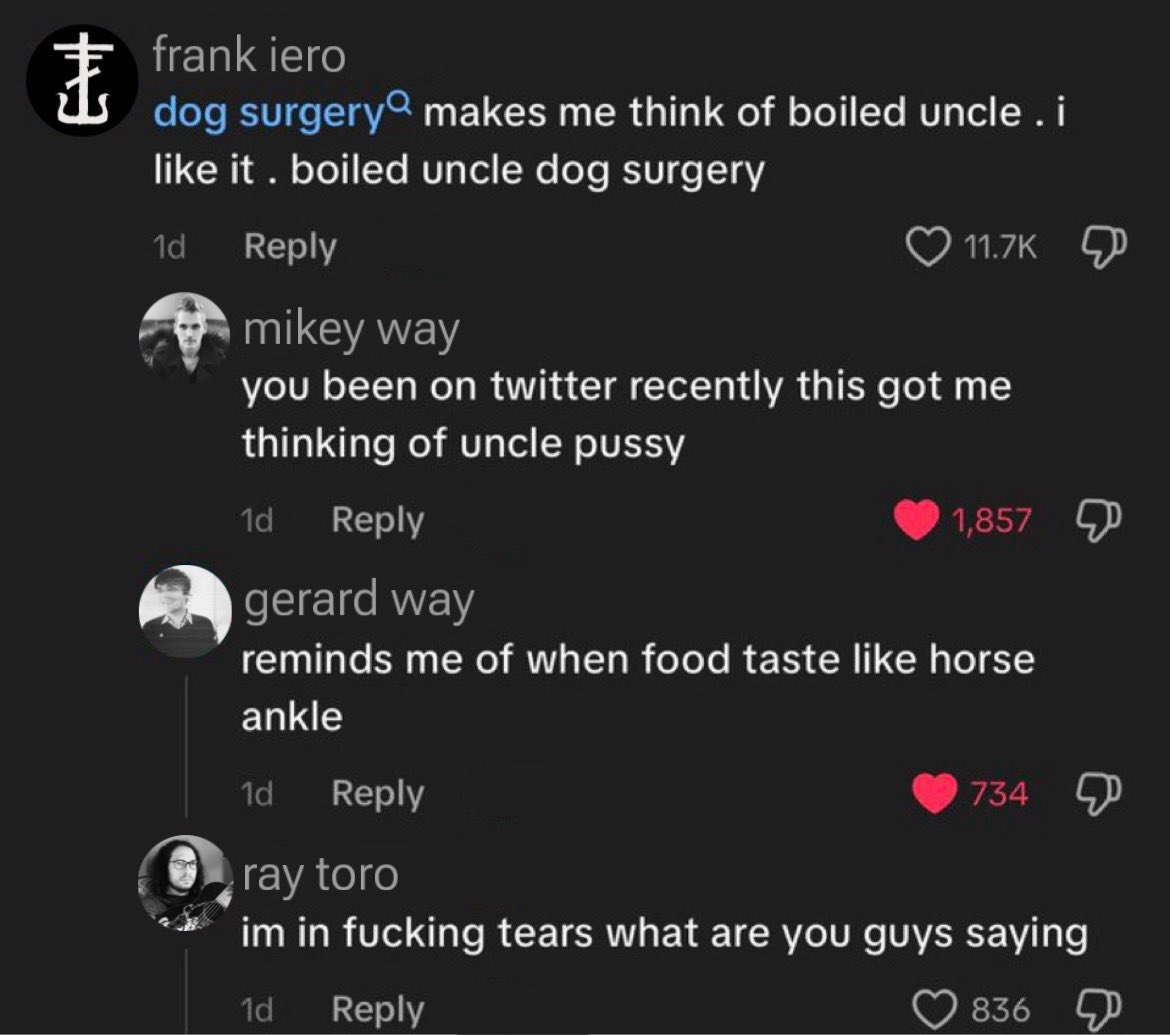
Task: Open ray toro's profile avatar
Action: pyautogui.click(x=185, y=883)
